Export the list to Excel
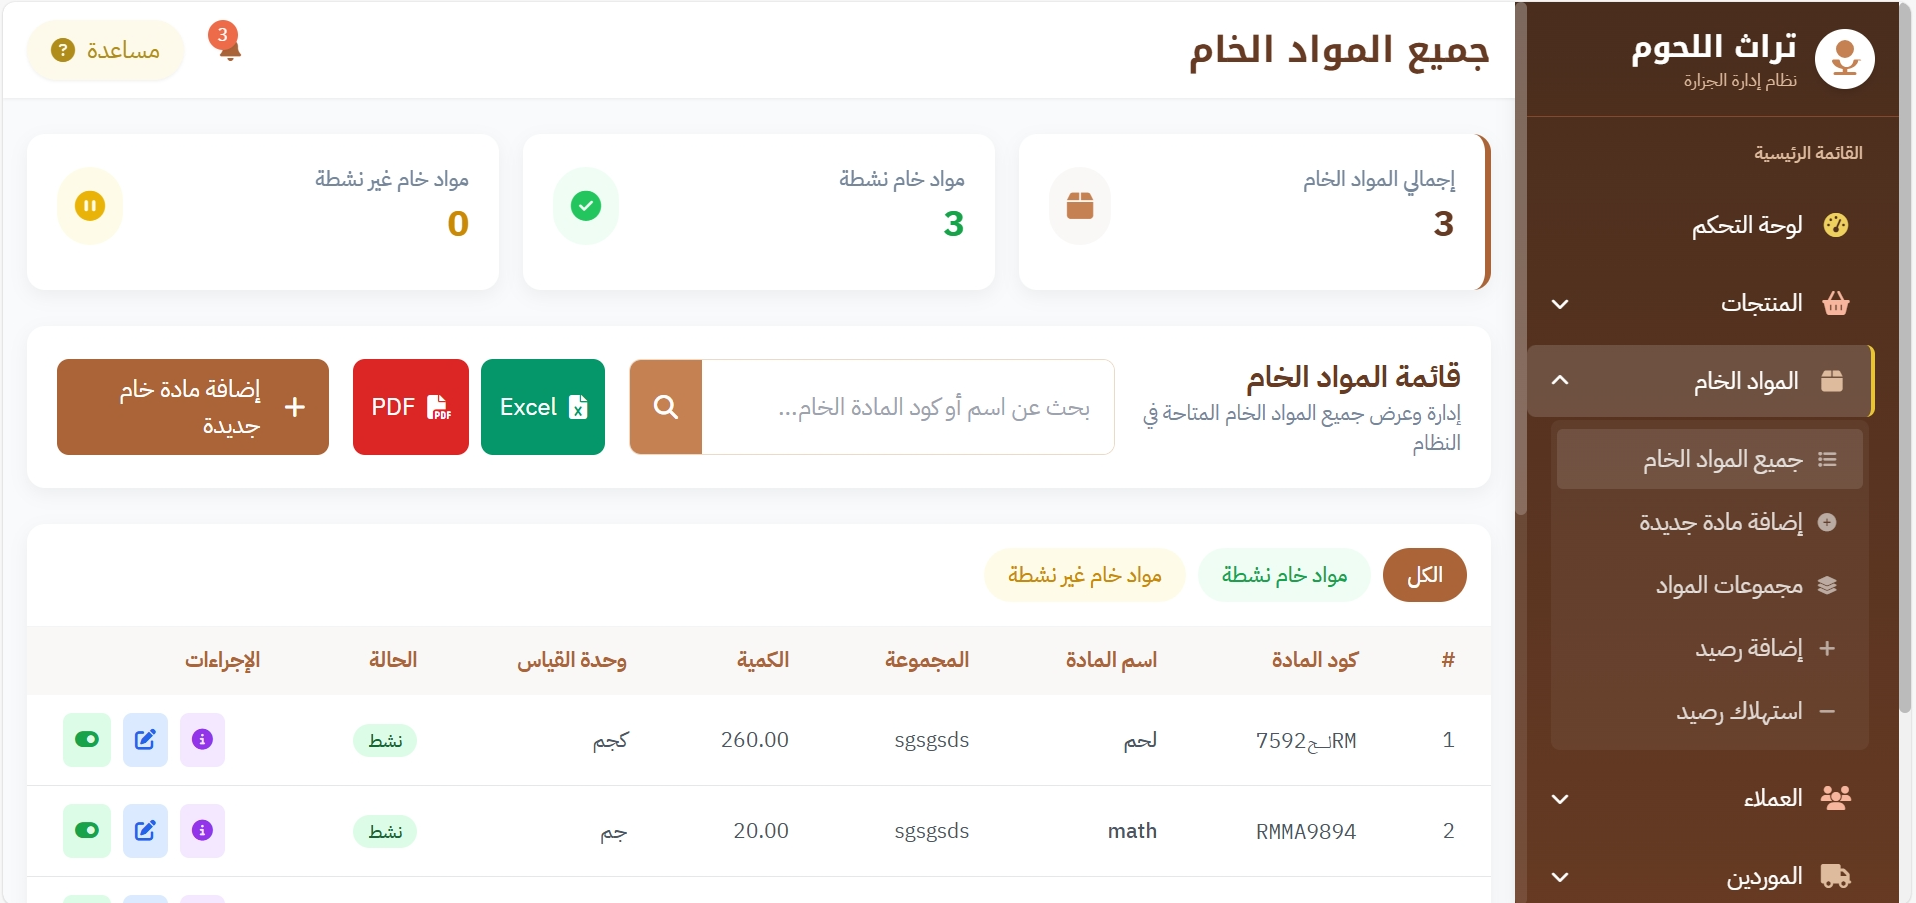The width and height of the screenshot is (1916, 903). [543, 407]
